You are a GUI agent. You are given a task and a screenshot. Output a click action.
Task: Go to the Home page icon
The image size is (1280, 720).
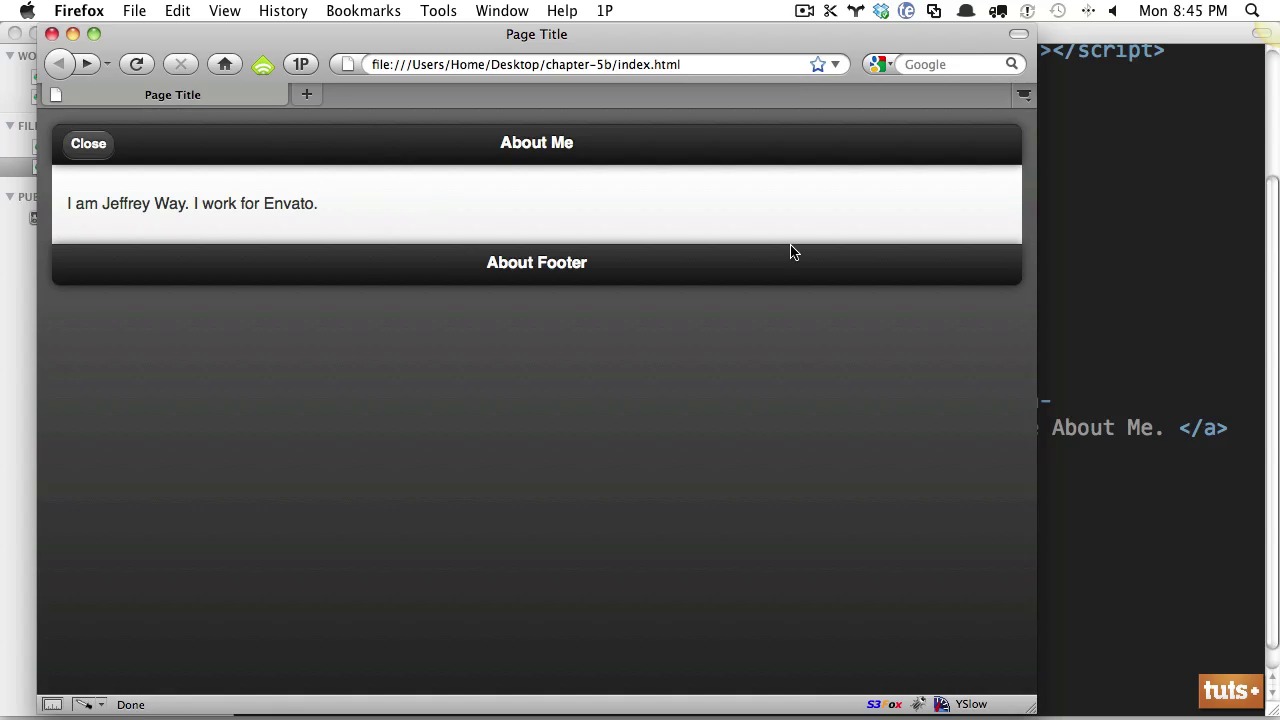click(x=225, y=64)
